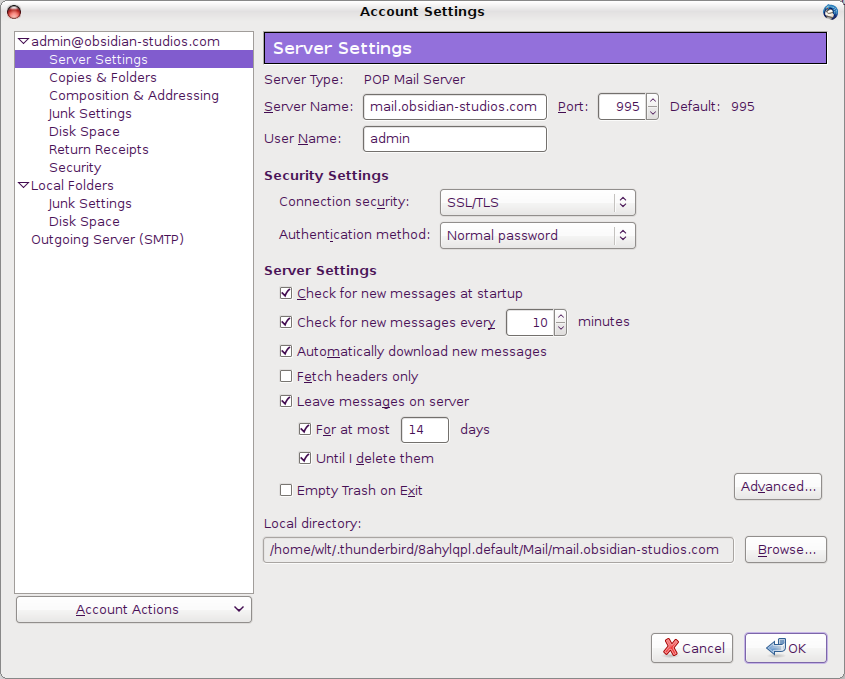Collapse the admin@obsidian-studios.com account tree

23,41
